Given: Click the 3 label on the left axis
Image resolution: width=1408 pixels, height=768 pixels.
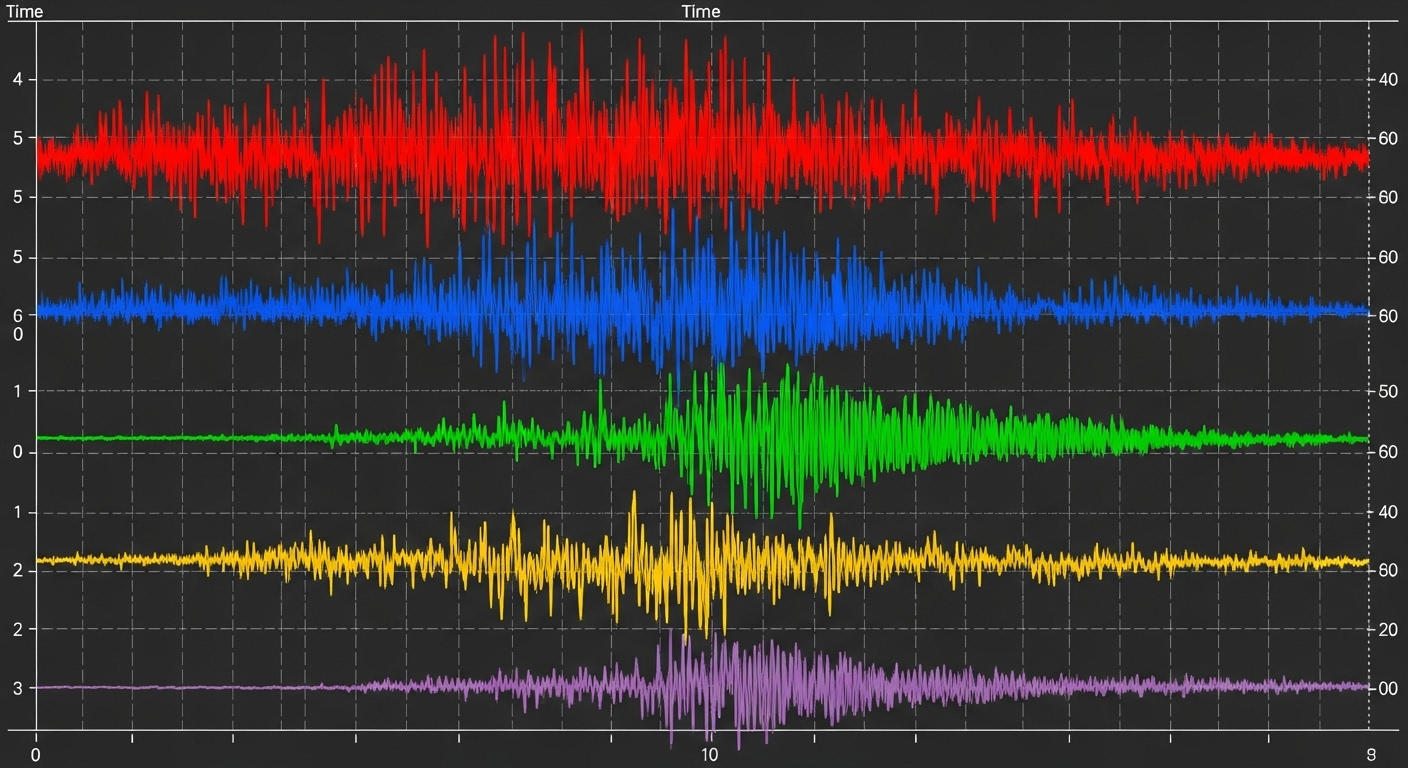Looking at the screenshot, I should pyautogui.click(x=18, y=688).
